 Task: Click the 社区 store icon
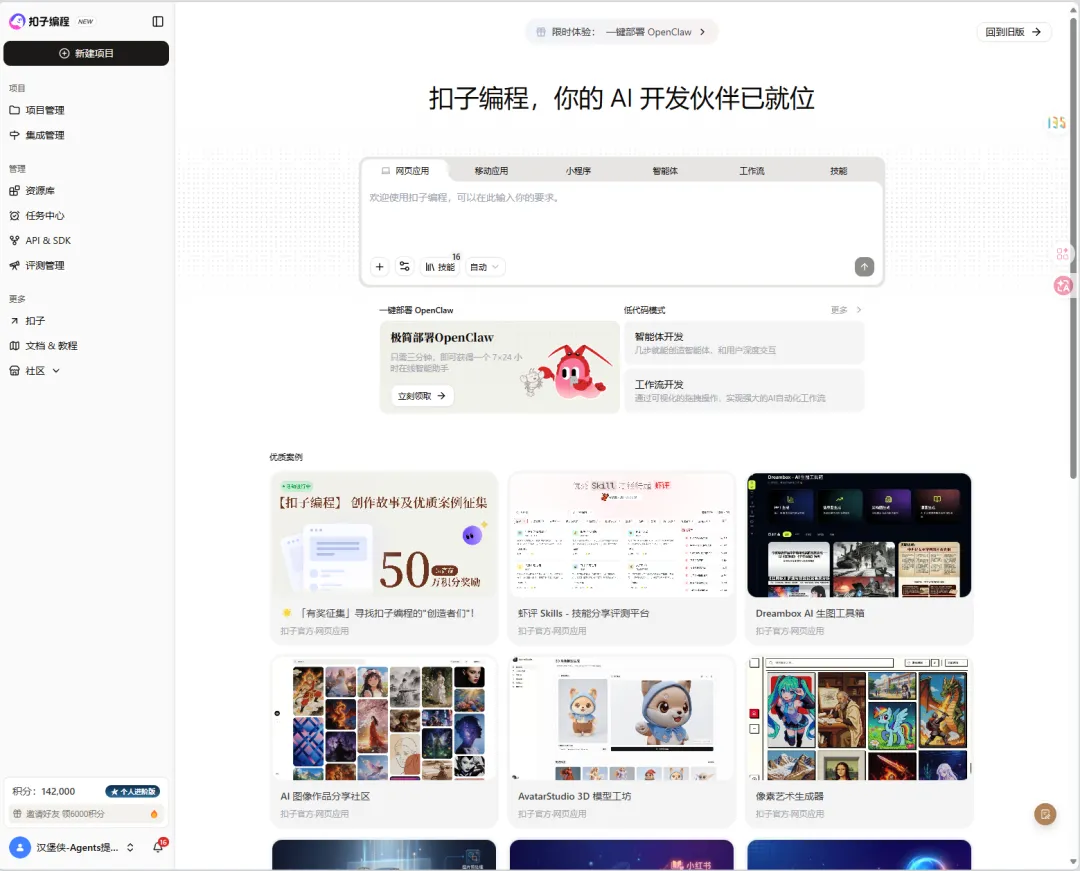click(x=14, y=370)
